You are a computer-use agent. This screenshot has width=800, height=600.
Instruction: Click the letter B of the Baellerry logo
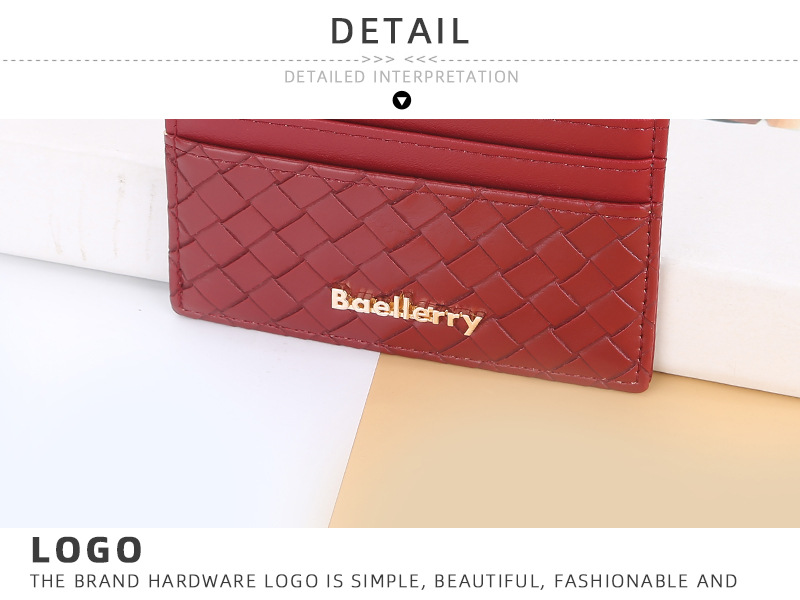coord(340,299)
